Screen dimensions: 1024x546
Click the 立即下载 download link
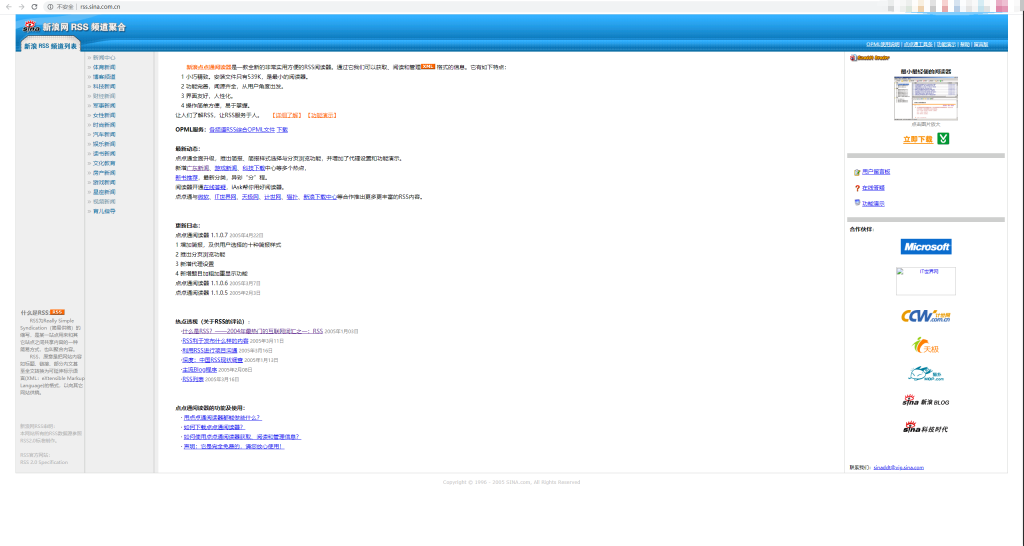click(x=917, y=139)
